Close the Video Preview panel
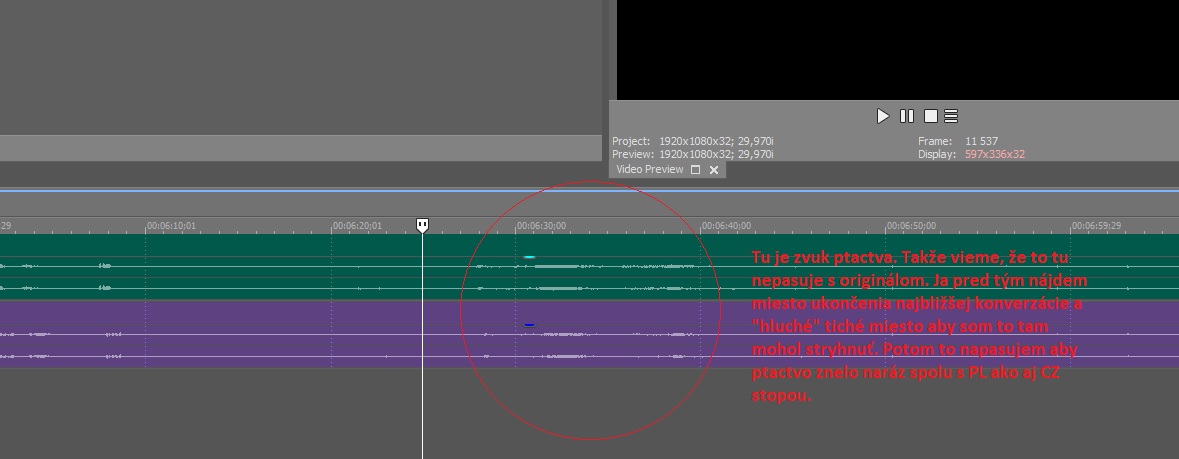The width and height of the screenshot is (1179, 459). pos(714,170)
